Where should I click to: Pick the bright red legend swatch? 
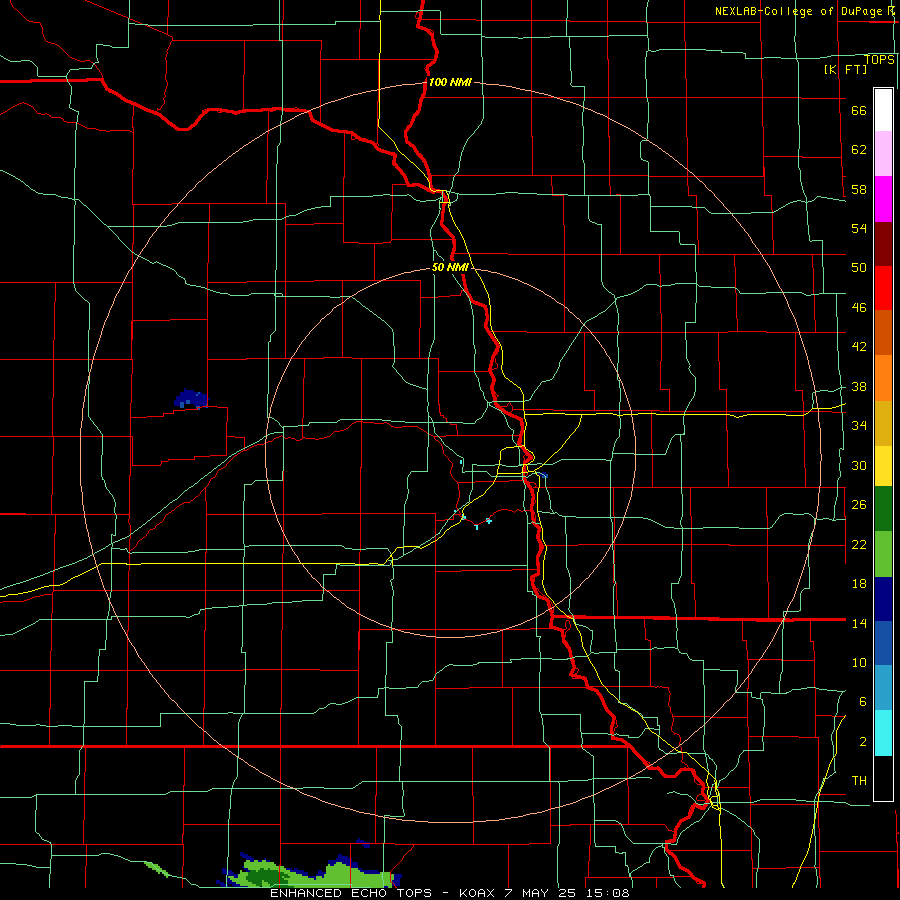tap(883, 288)
